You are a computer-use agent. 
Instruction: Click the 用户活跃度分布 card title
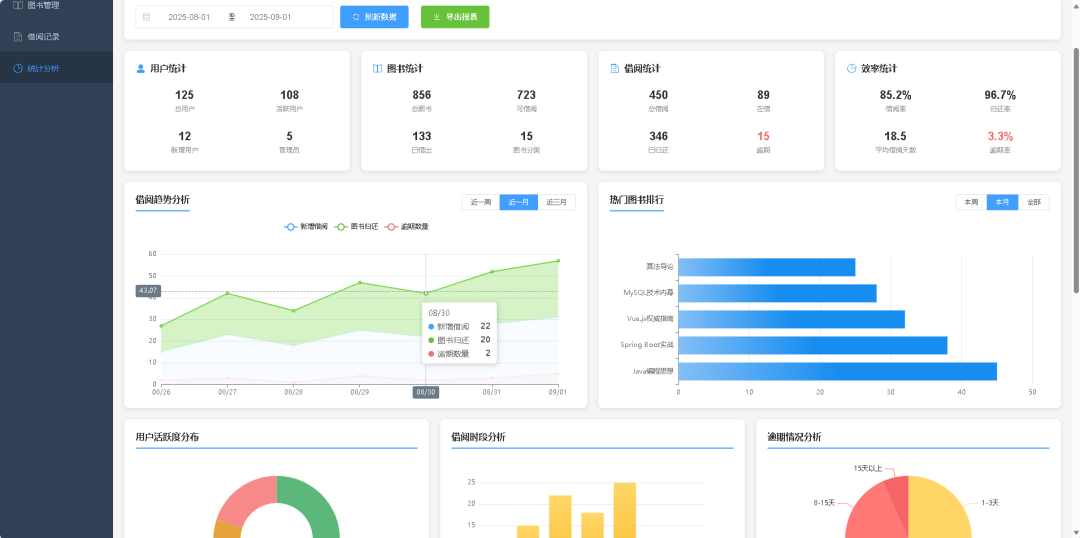pyautogui.click(x=168, y=437)
